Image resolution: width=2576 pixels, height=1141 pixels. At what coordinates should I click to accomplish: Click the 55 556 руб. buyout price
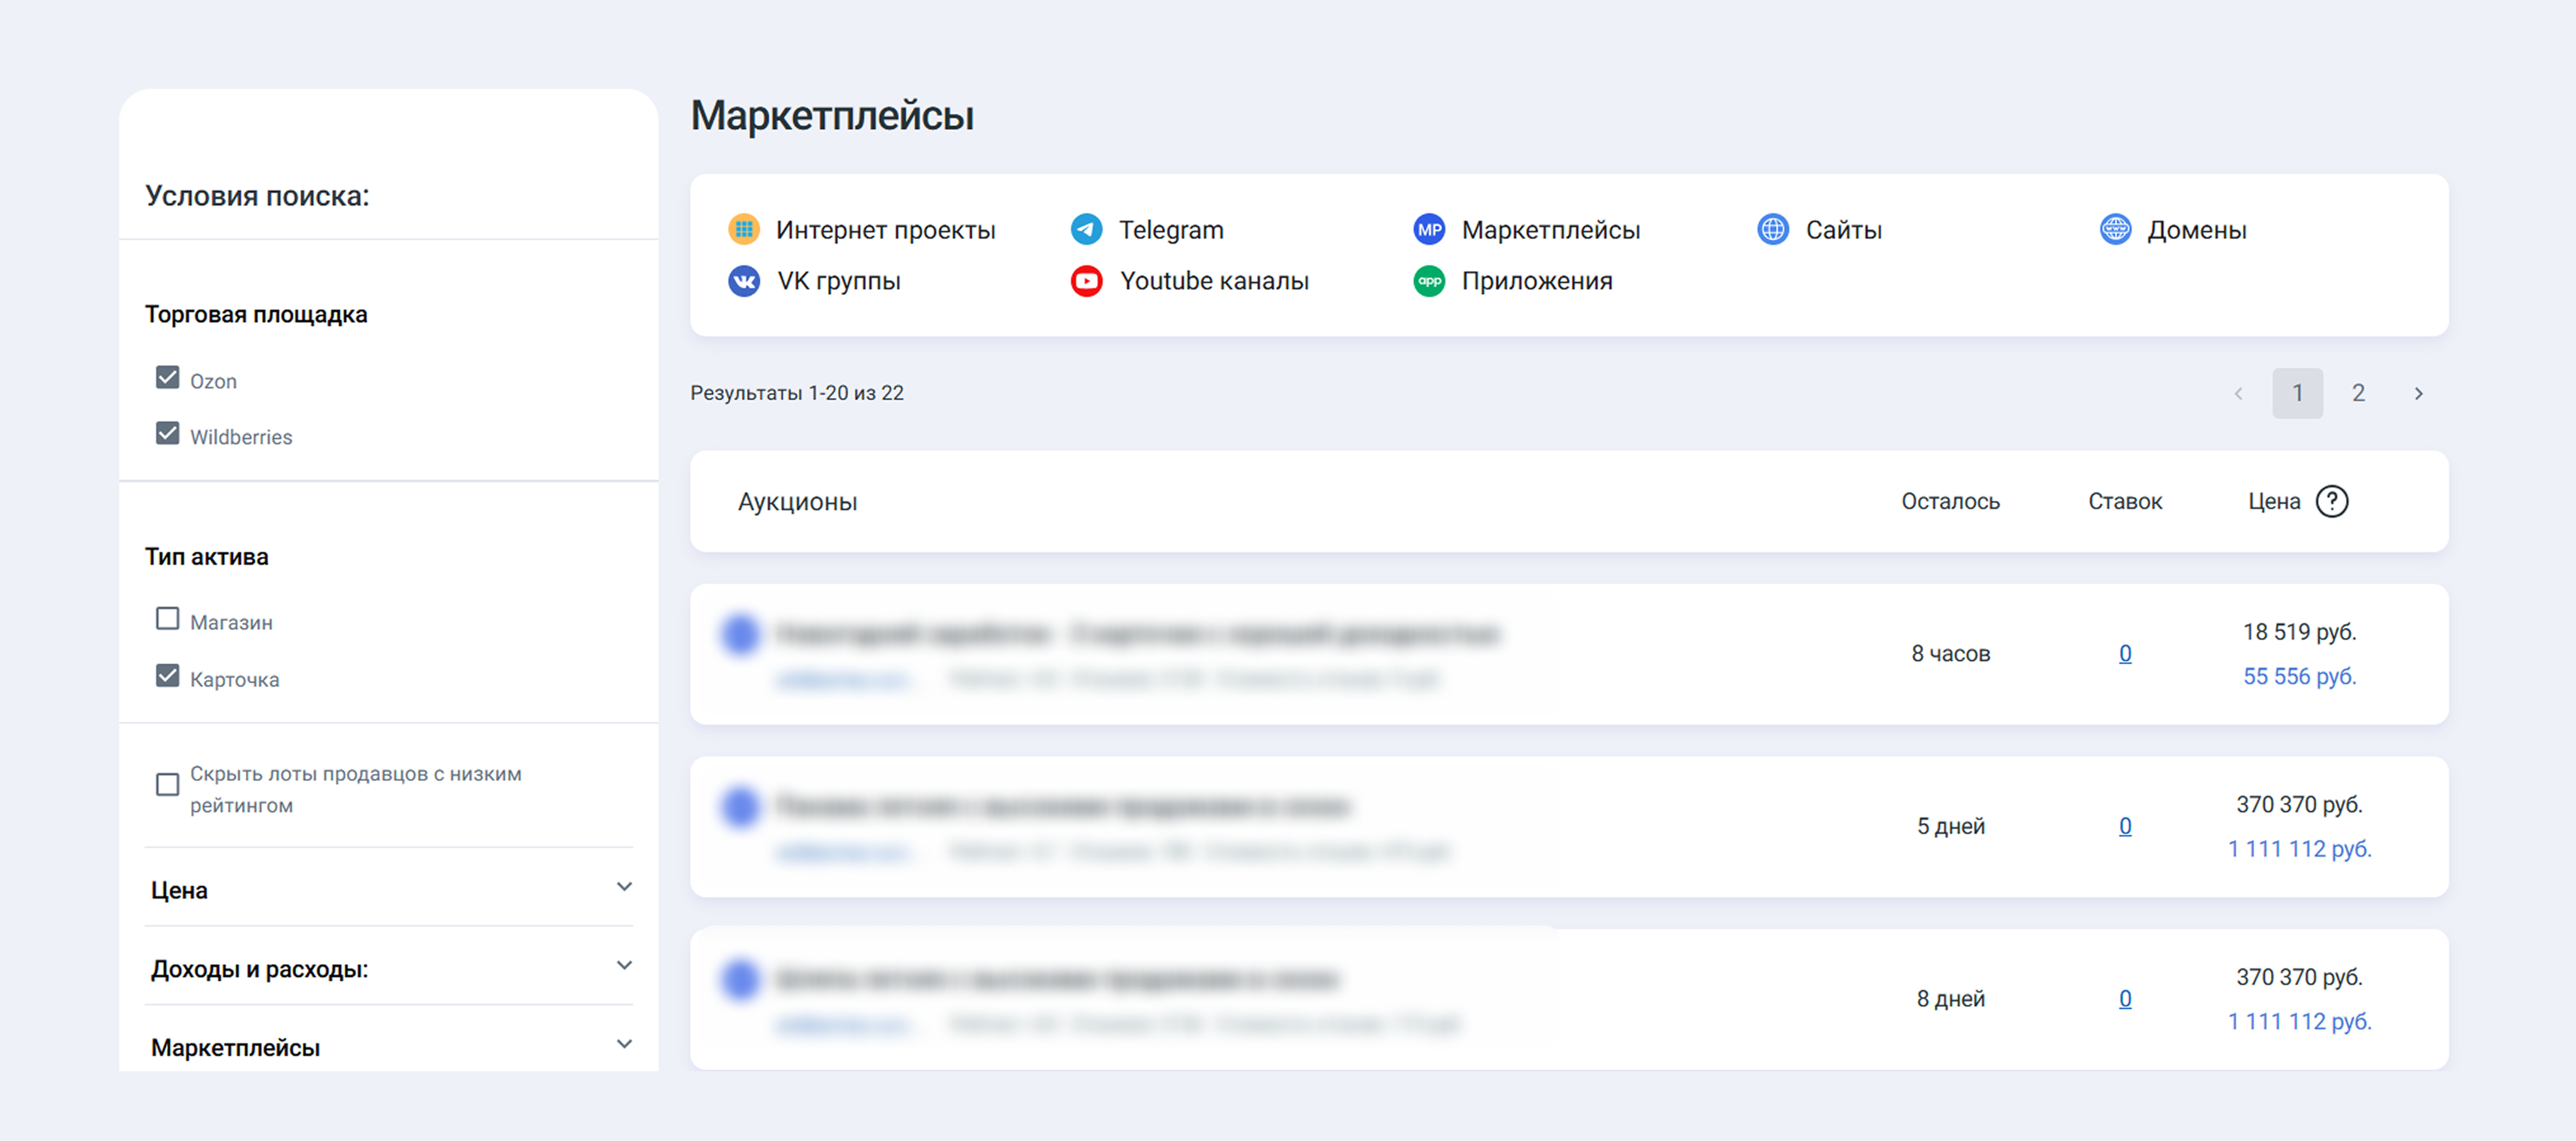click(2299, 676)
